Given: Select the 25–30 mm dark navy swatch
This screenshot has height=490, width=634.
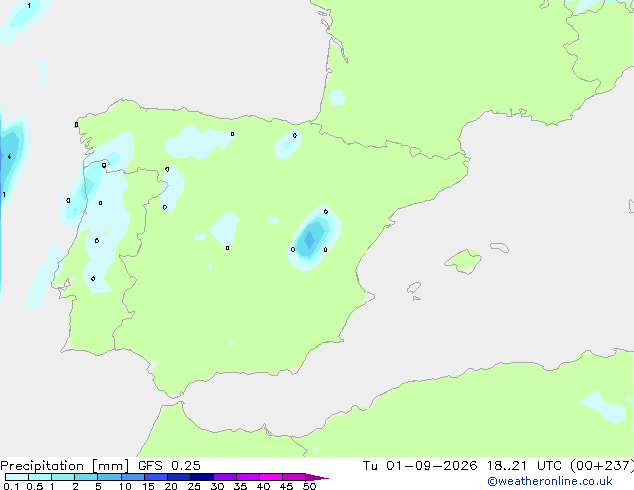Looking at the screenshot, I should click(202, 477).
